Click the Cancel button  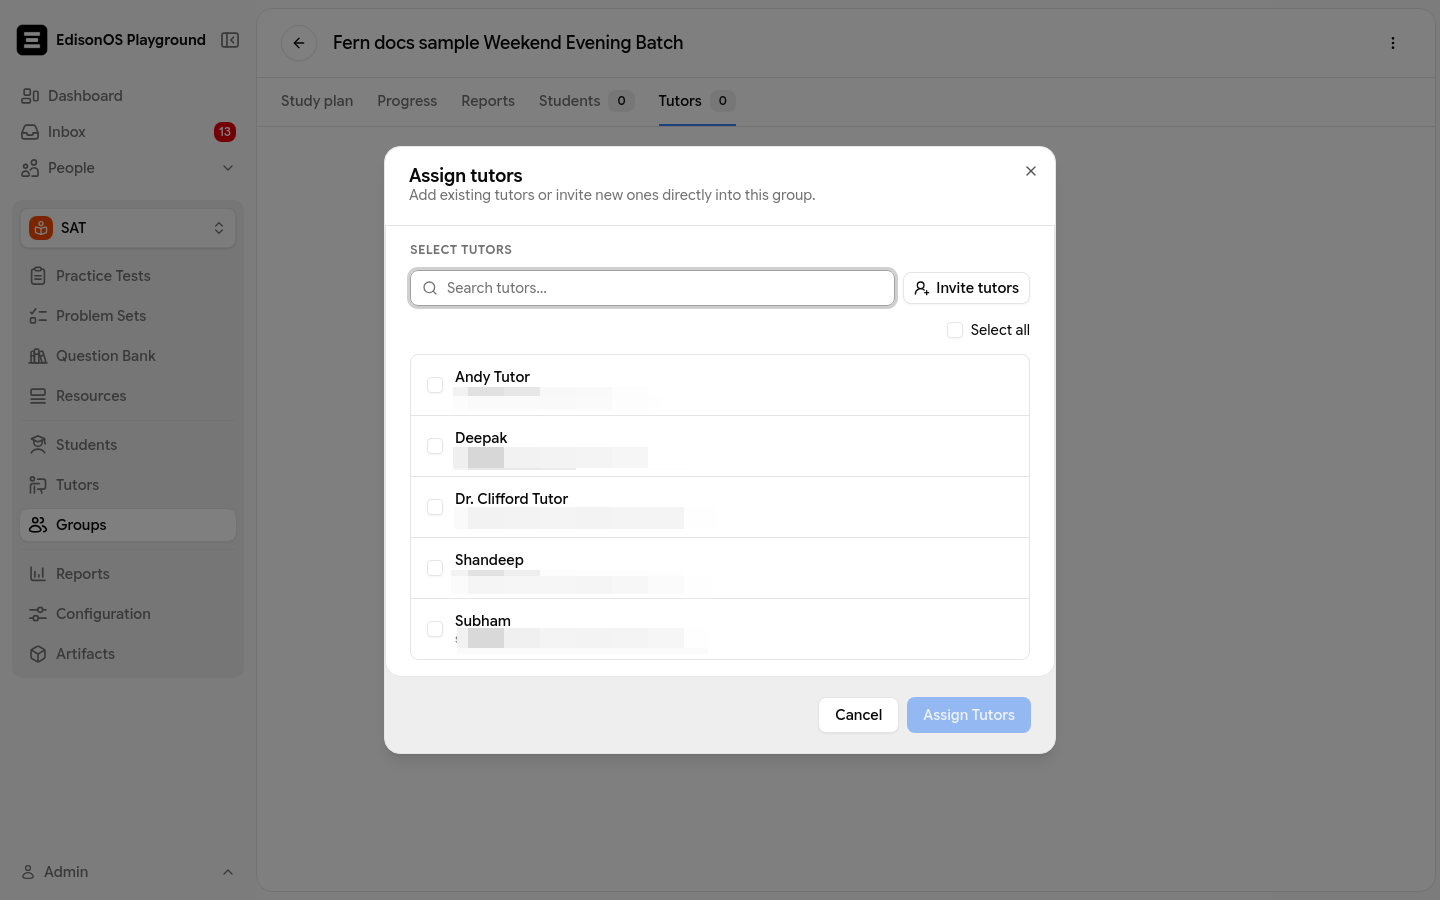pyautogui.click(x=858, y=715)
